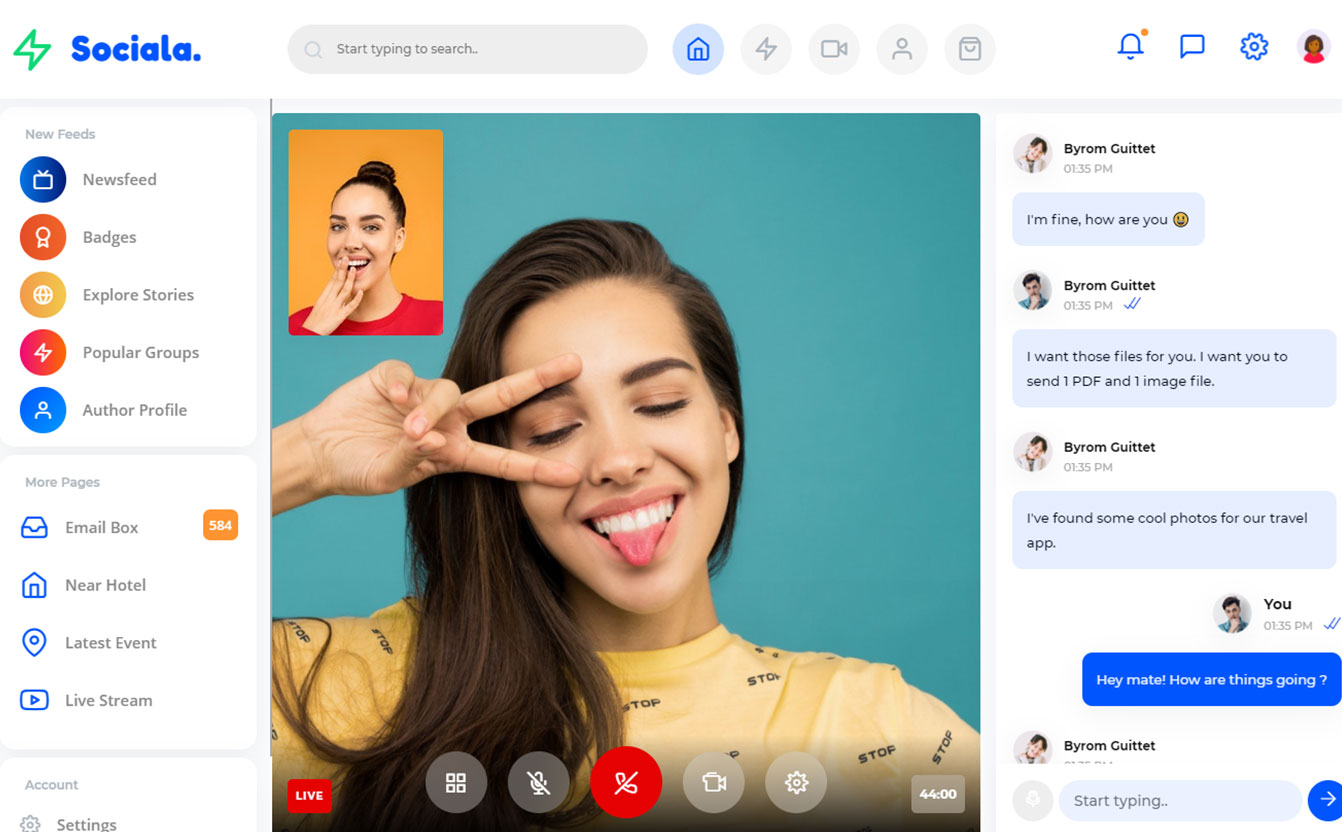Open the lightning bolt stories icon

point(766,49)
